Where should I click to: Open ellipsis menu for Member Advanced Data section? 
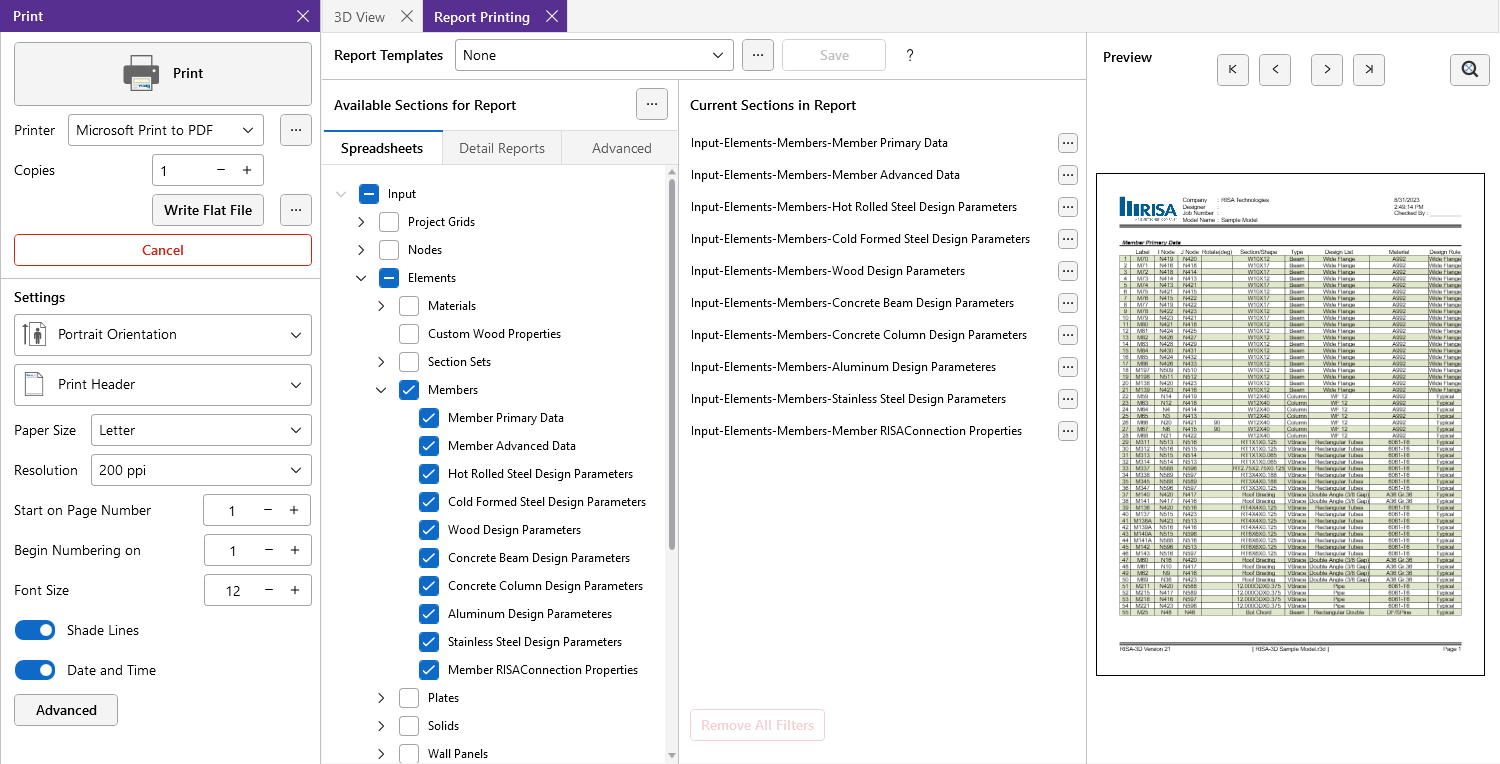1067,175
